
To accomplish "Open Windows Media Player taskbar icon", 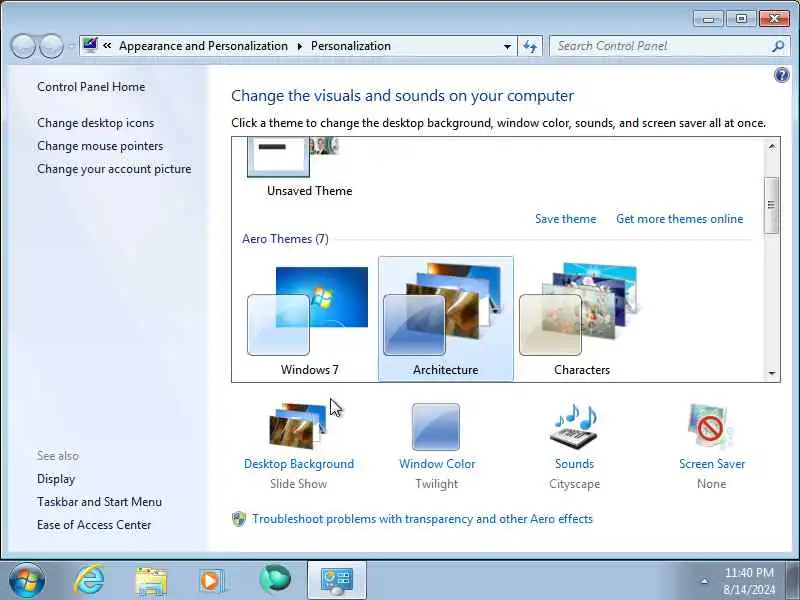I will tap(212, 581).
